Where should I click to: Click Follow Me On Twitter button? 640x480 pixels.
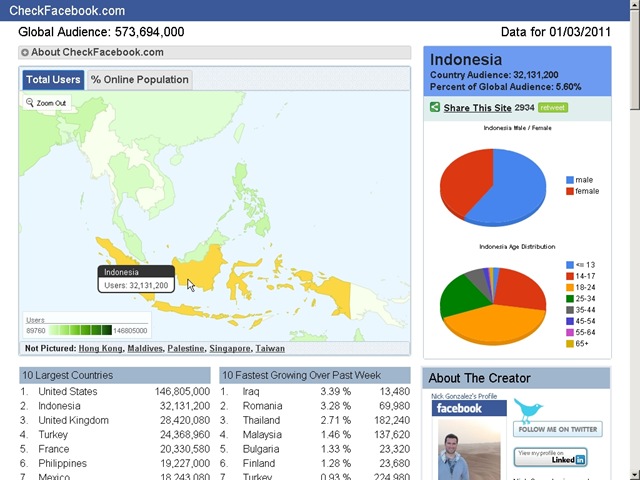point(558,429)
